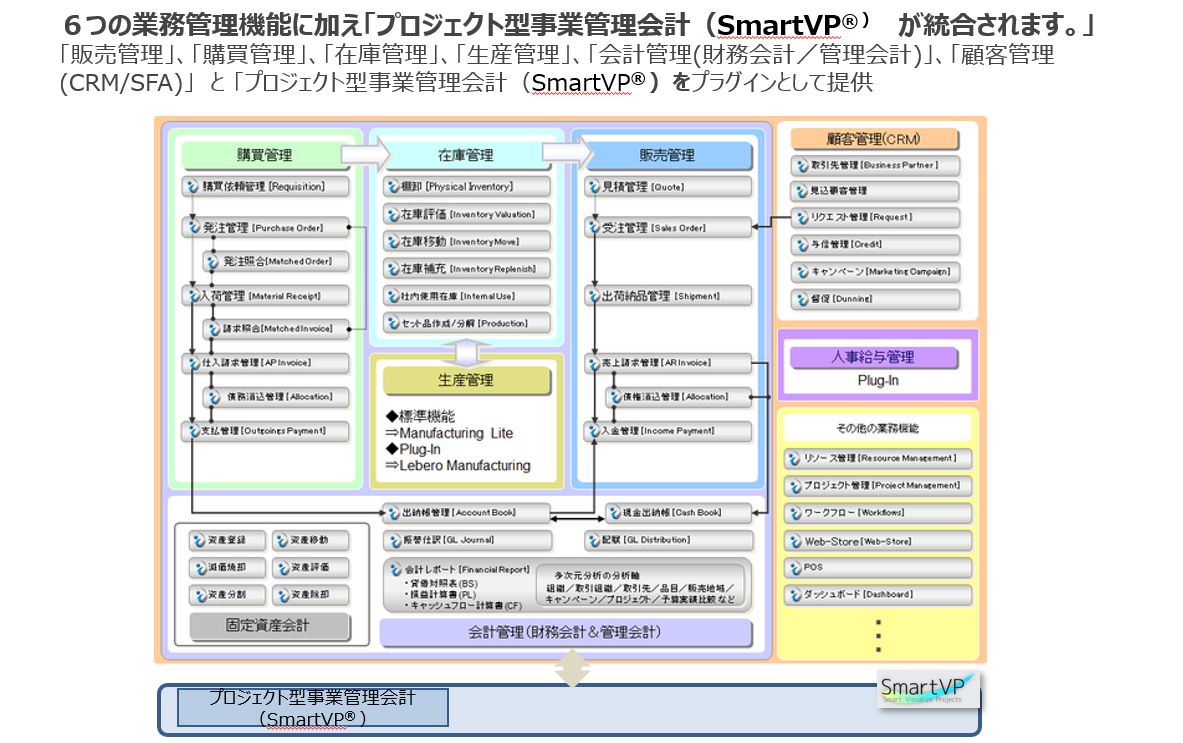Click the 資産移動 box
Image resolution: width=1183 pixels, height=743 pixels.
pos(310,540)
